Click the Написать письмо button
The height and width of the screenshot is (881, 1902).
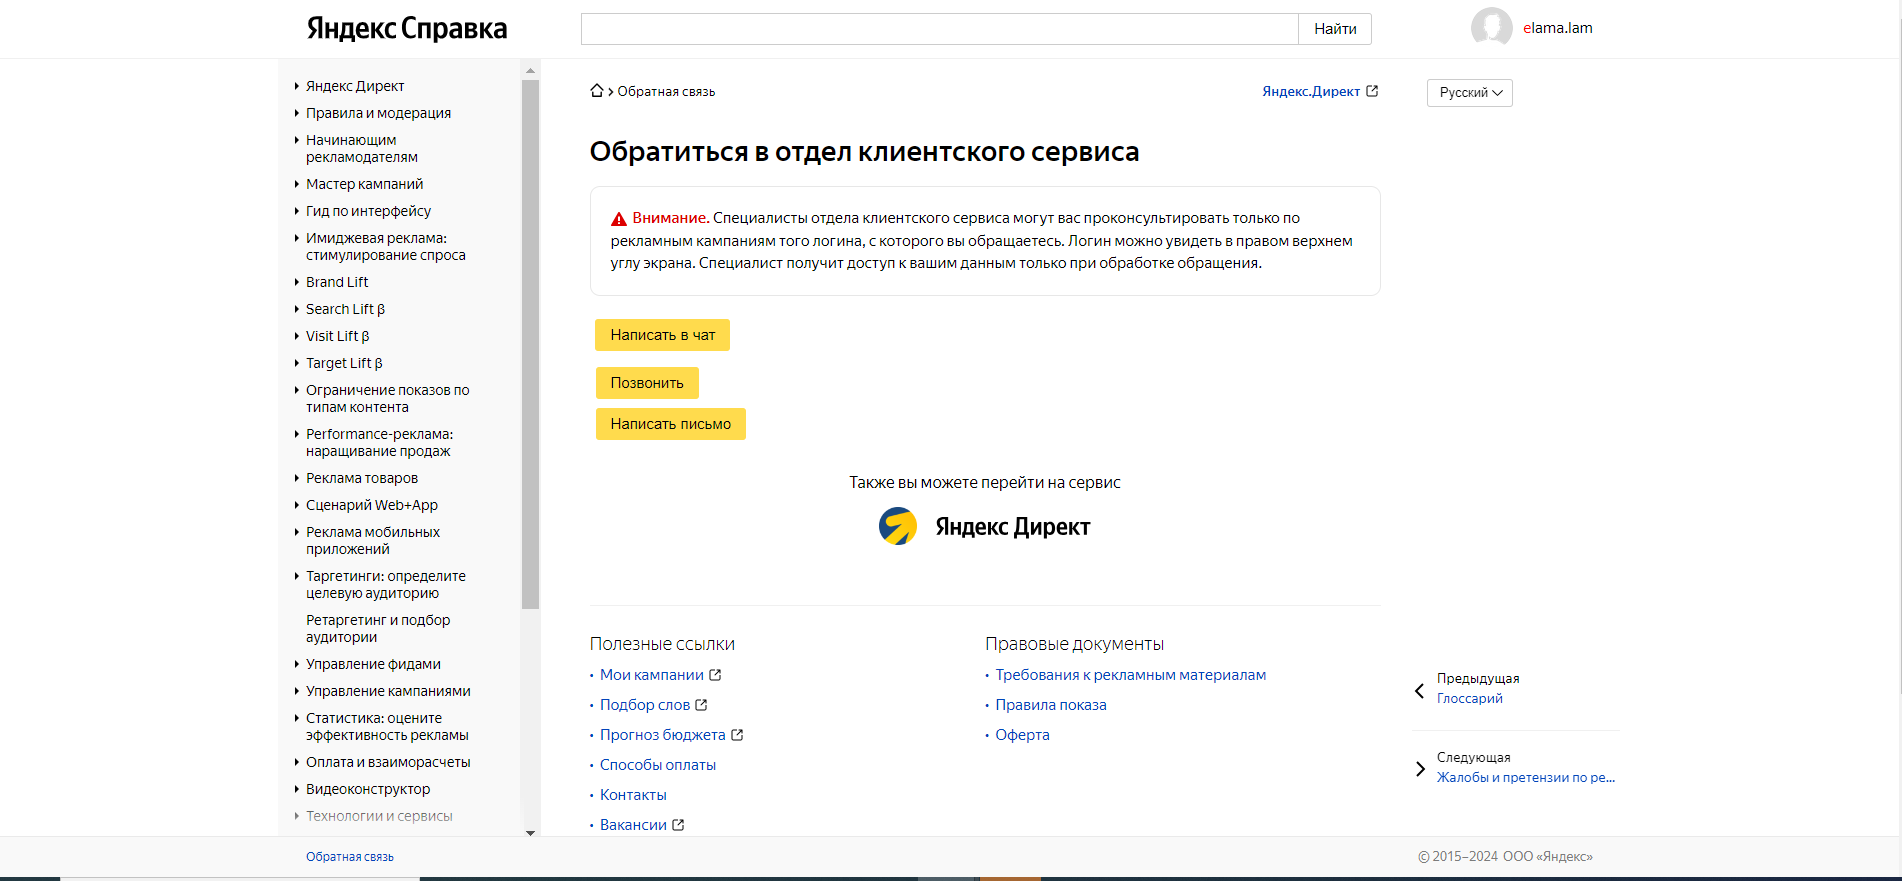(670, 424)
